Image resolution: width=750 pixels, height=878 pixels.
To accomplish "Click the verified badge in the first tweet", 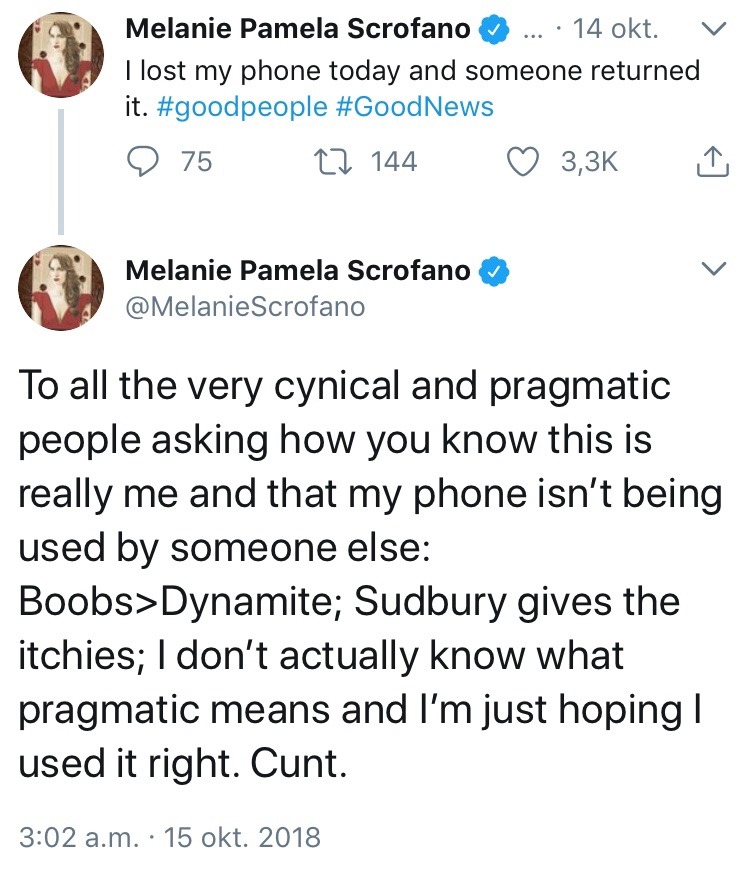I will pyautogui.click(x=492, y=30).
